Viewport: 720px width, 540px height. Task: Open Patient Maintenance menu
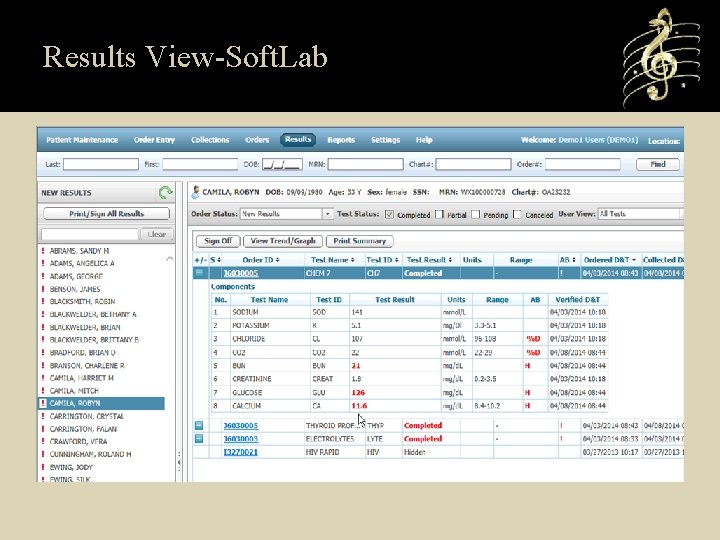point(82,140)
